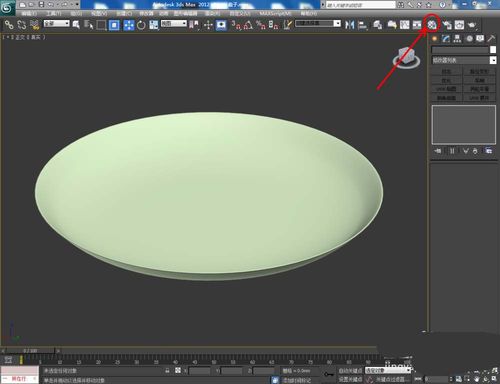The height and width of the screenshot is (384, 500).
Task: Click the ViewCube in the viewport
Action: tap(407, 57)
